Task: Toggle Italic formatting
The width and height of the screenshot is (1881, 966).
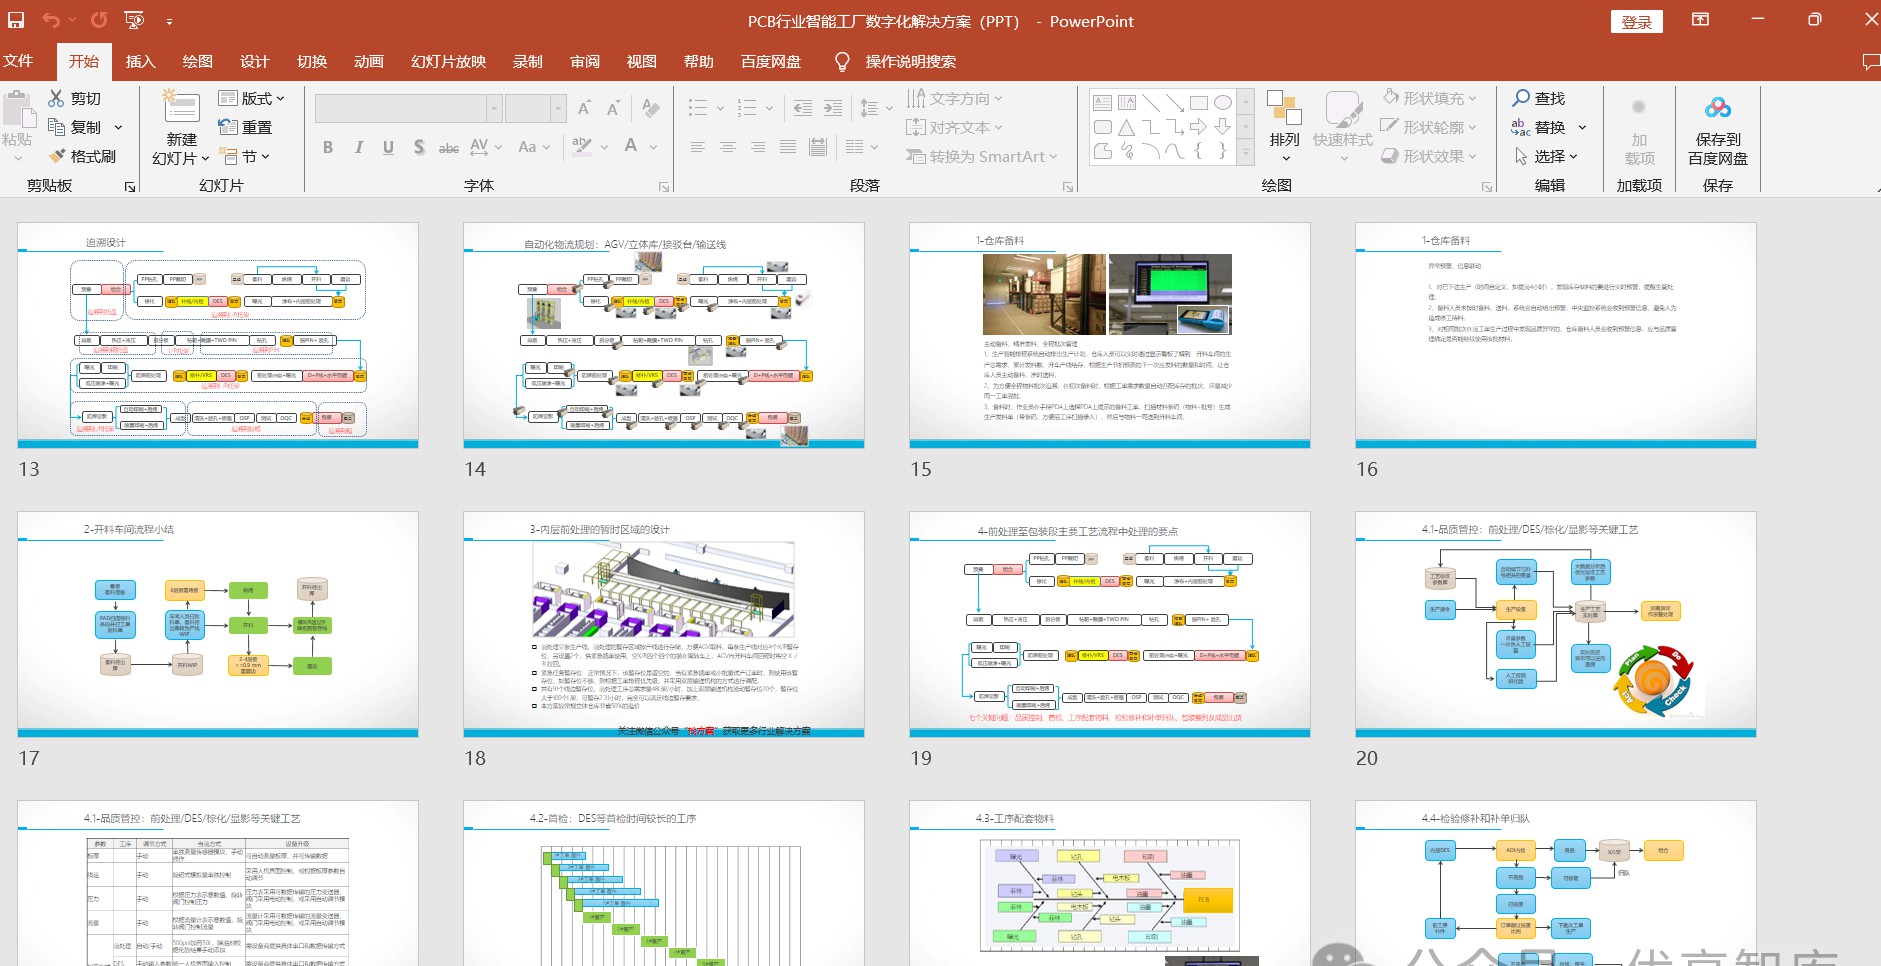Action: [x=358, y=147]
